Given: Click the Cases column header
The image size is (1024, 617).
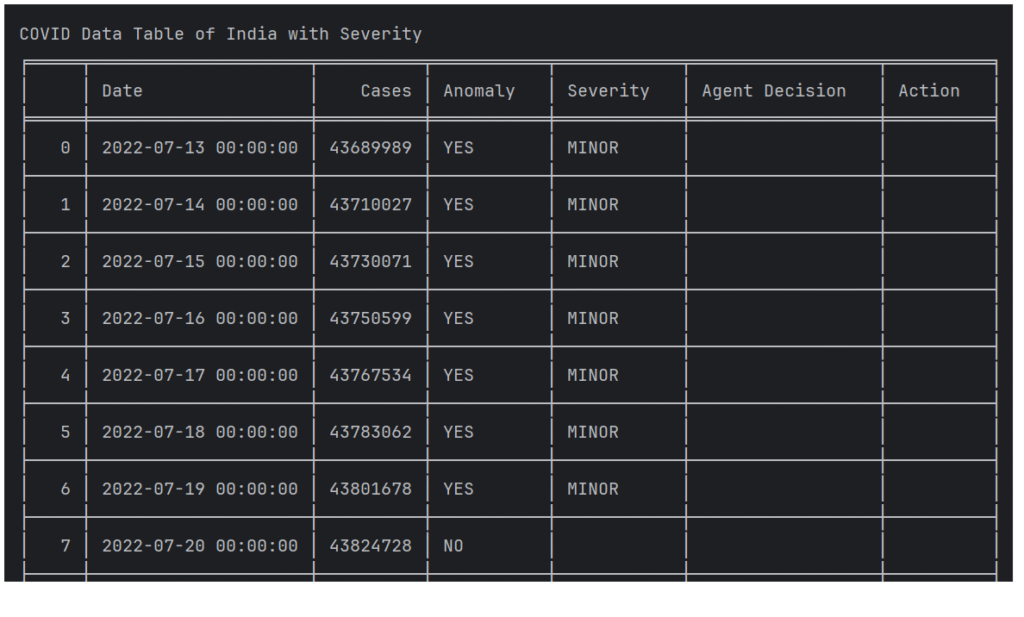Looking at the screenshot, I should pyautogui.click(x=386, y=91).
